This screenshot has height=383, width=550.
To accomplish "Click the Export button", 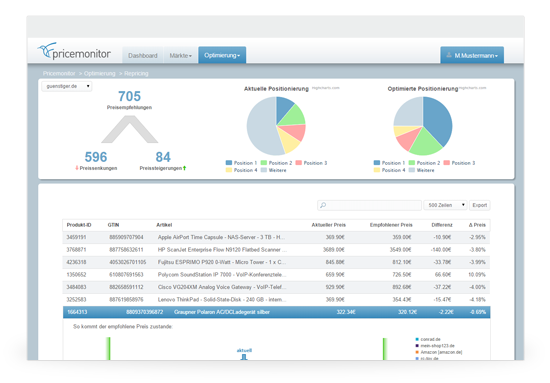I will pos(479,205).
